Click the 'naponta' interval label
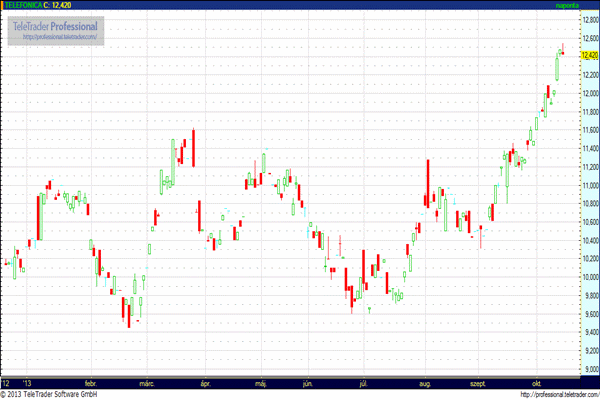This screenshot has width=600, height=400. tap(581, 5)
